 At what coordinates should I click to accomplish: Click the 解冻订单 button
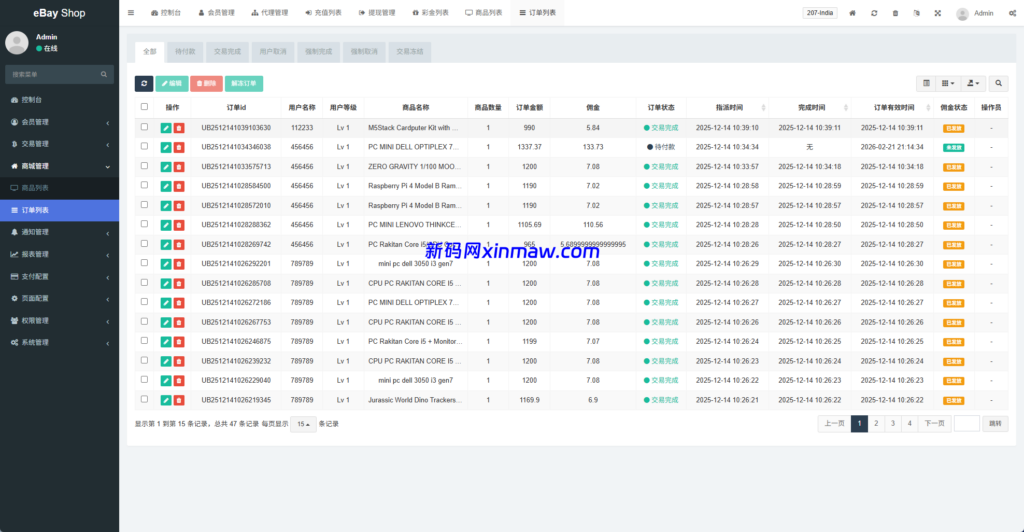click(x=244, y=84)
